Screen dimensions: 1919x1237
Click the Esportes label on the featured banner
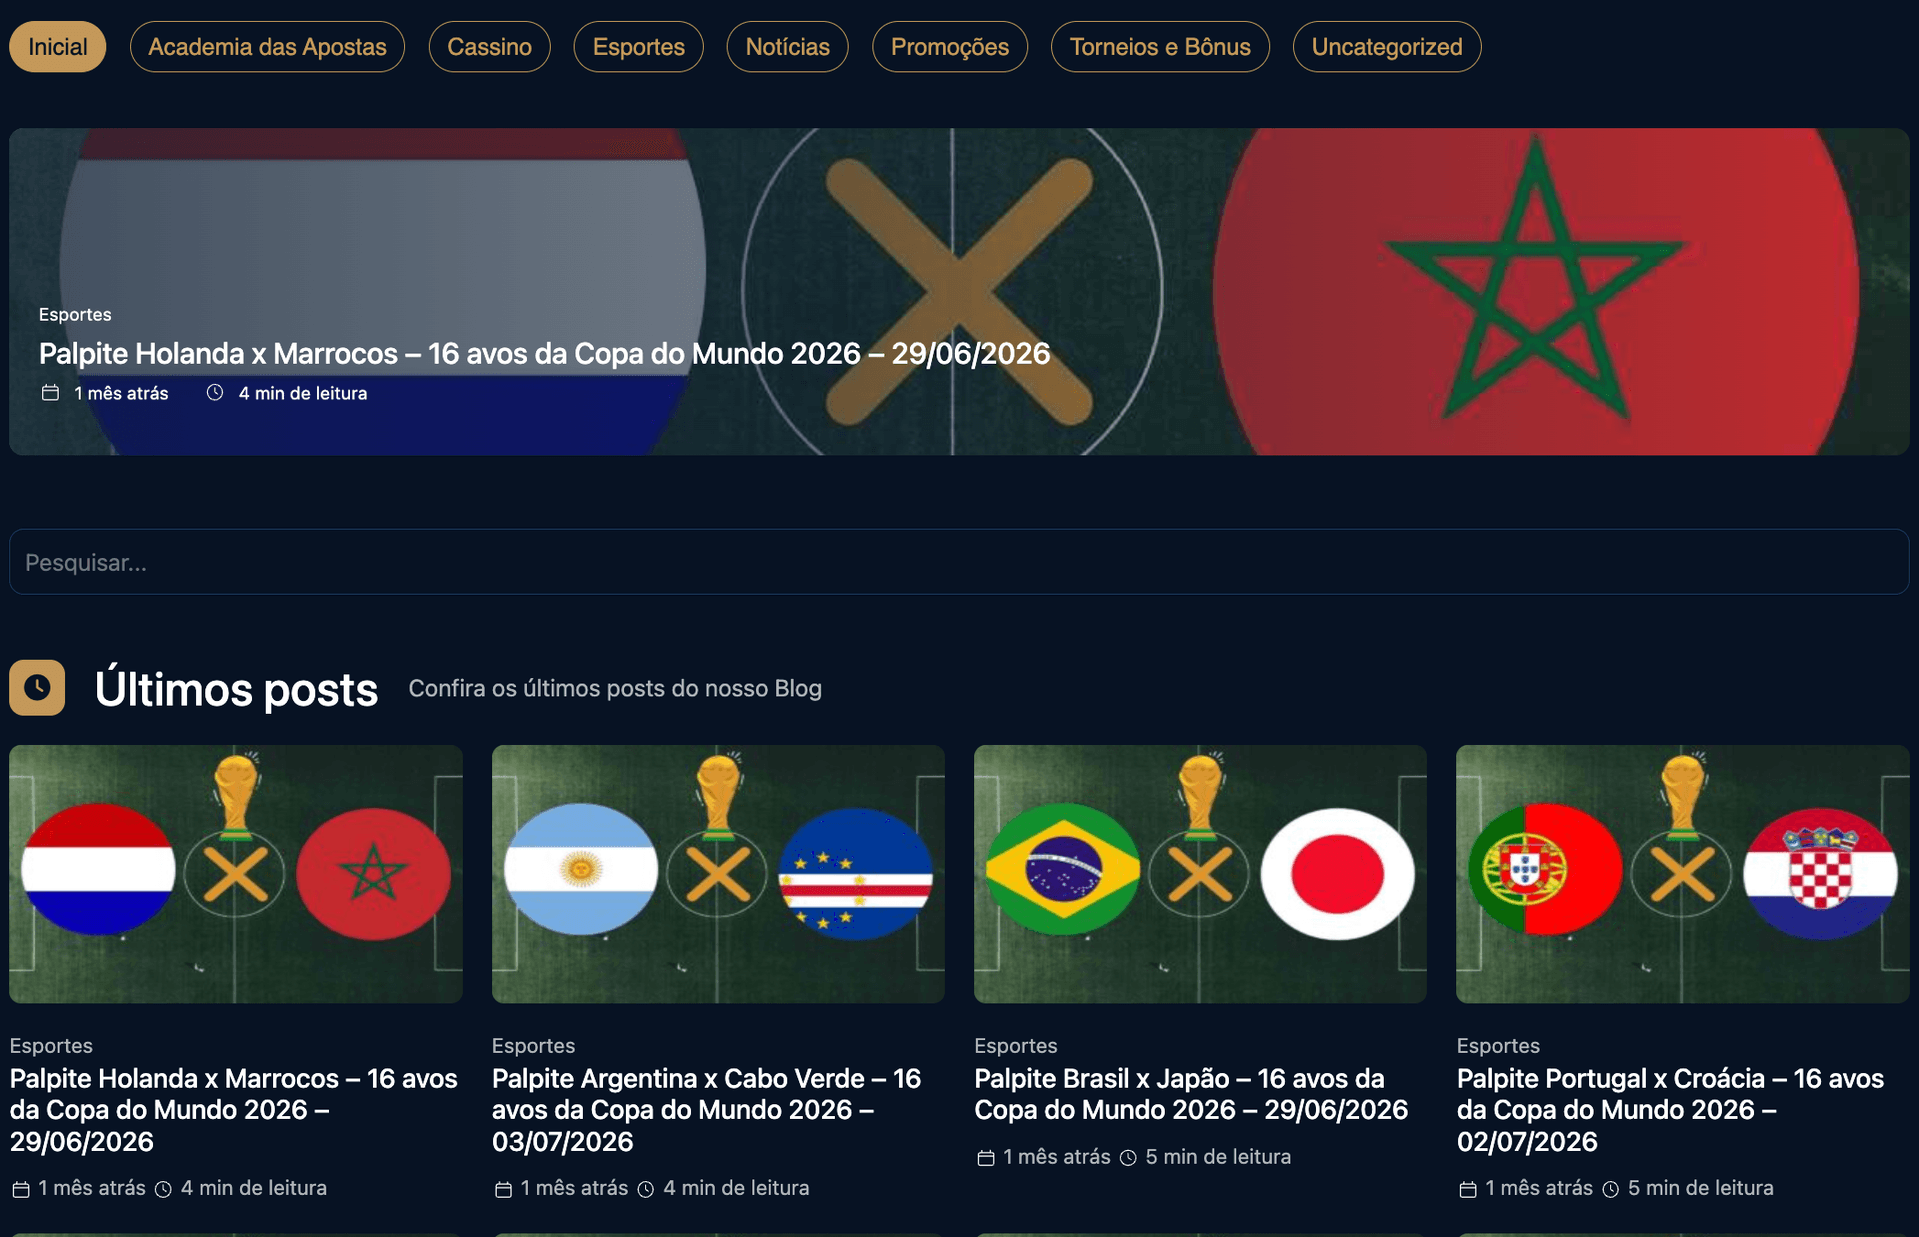(75, 315)
